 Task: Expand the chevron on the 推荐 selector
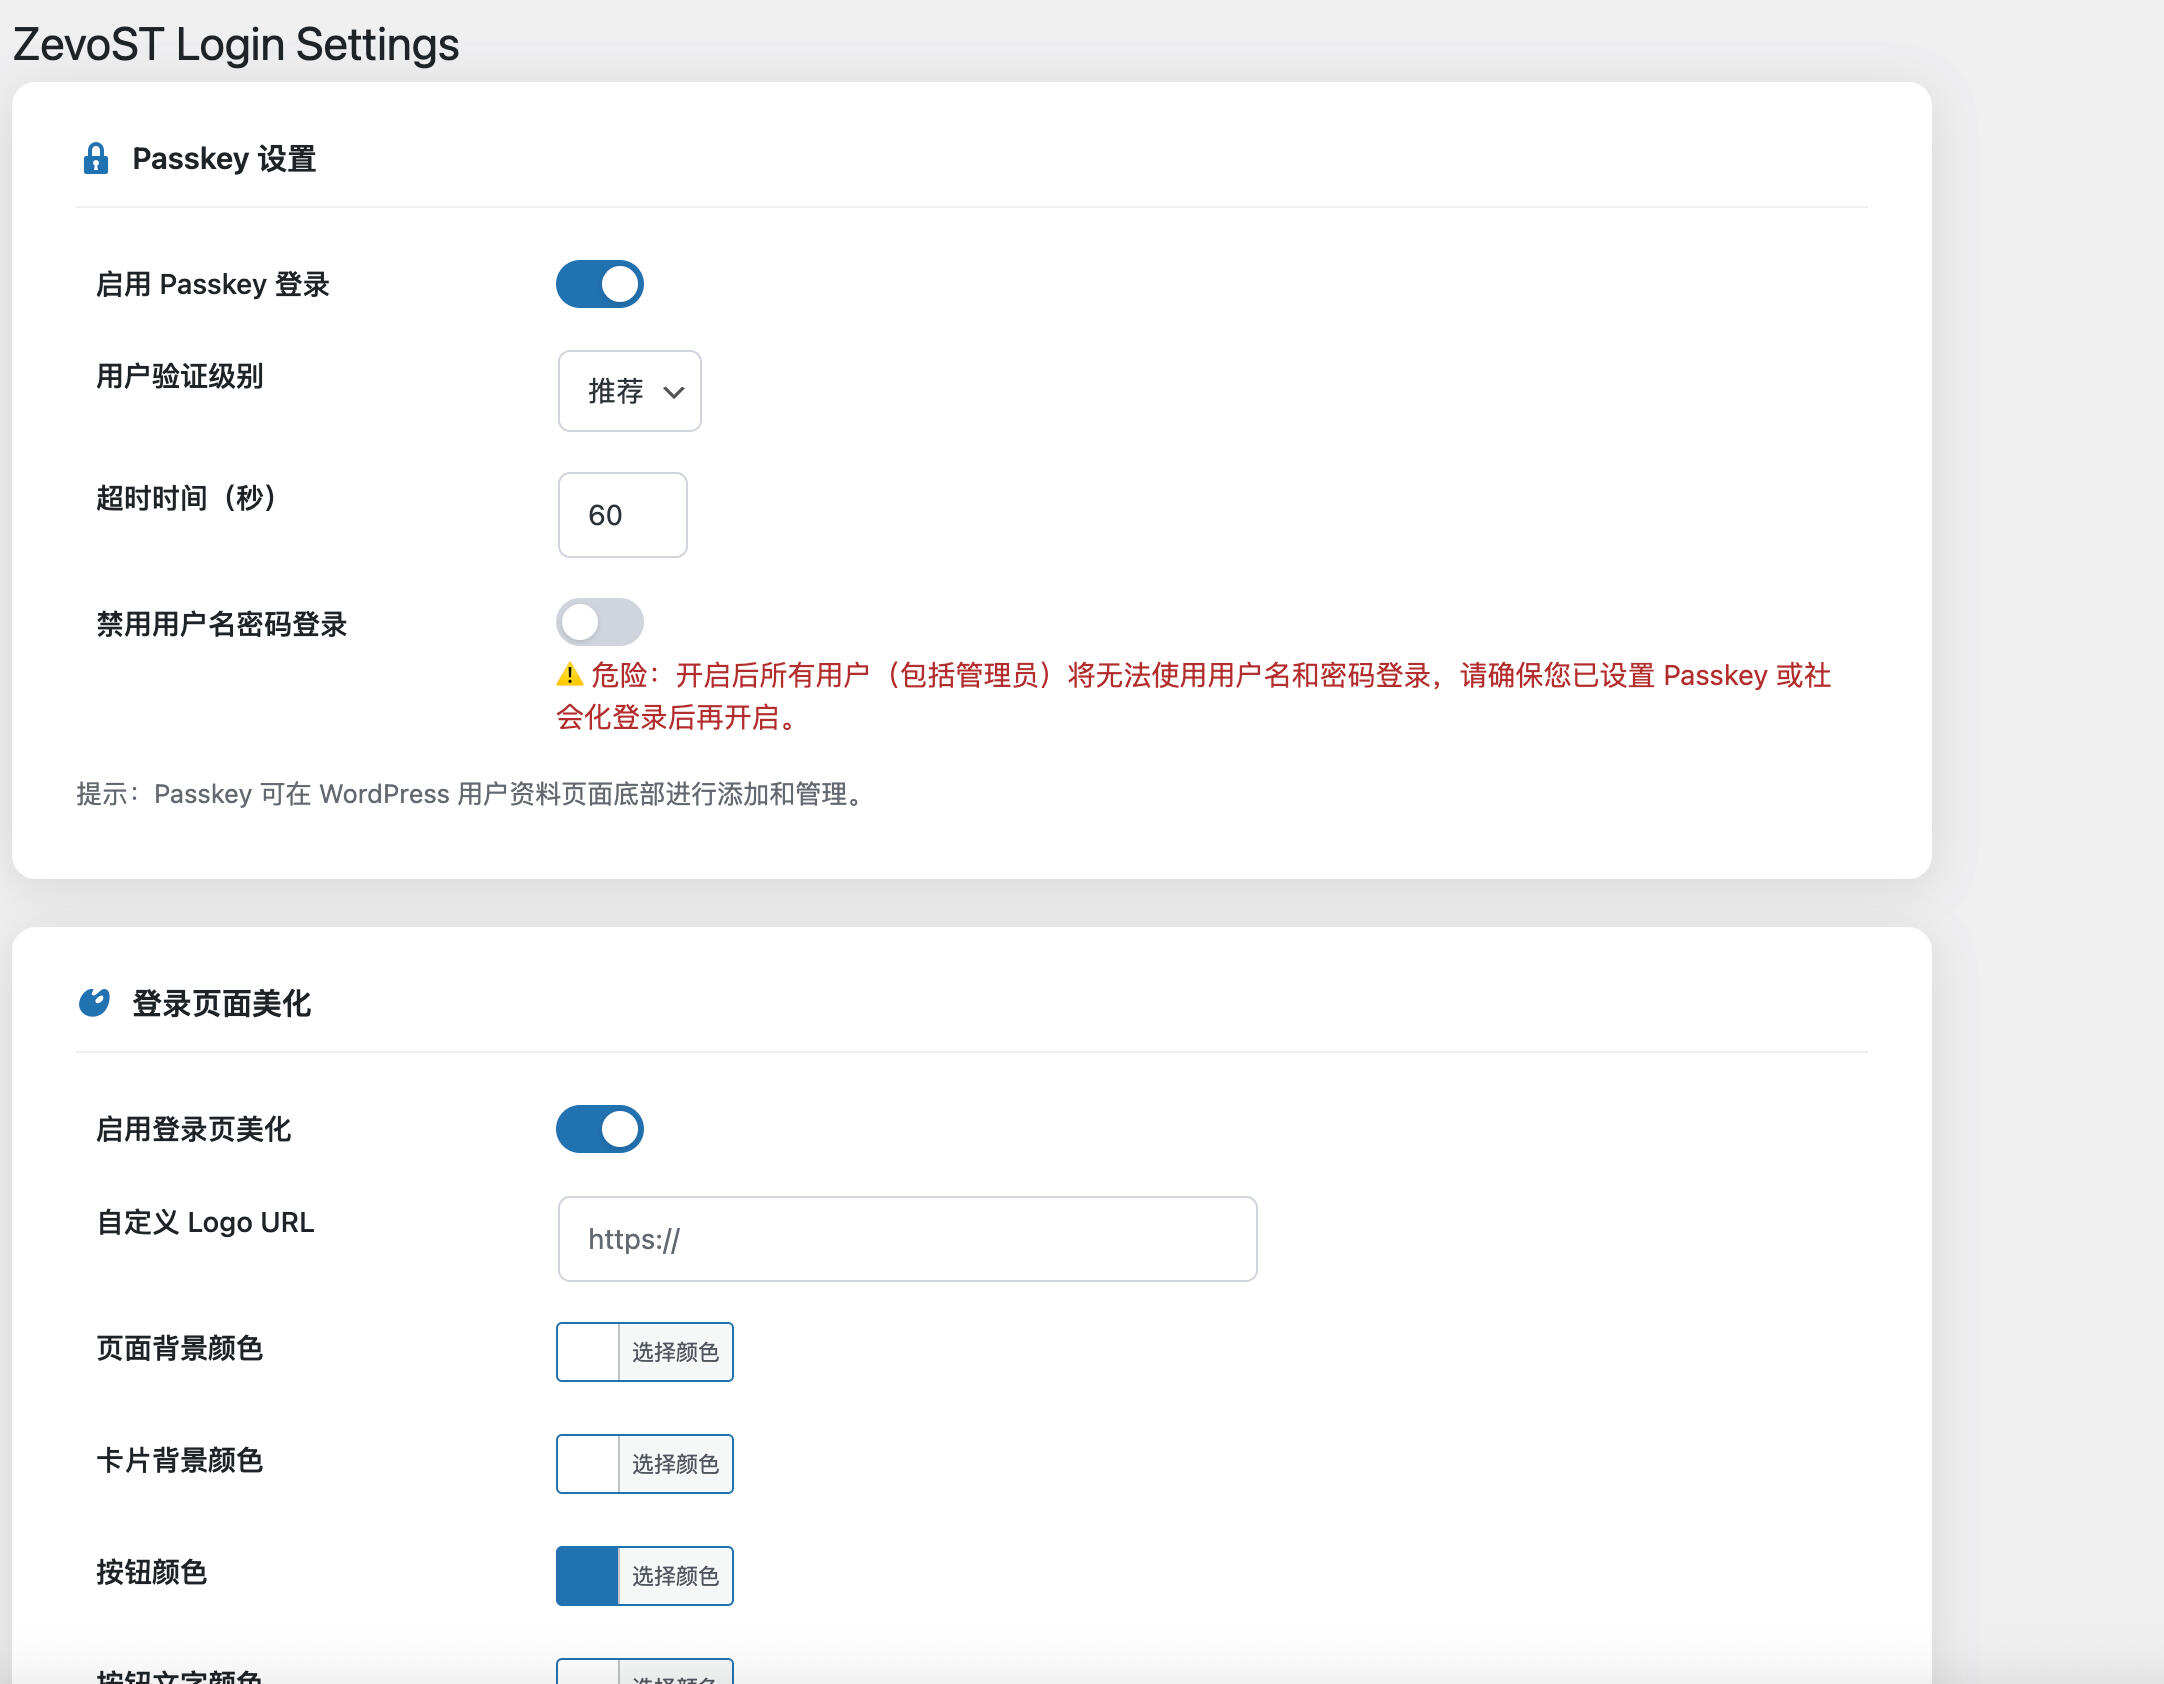pyautogui.click(x=672, y=393)
